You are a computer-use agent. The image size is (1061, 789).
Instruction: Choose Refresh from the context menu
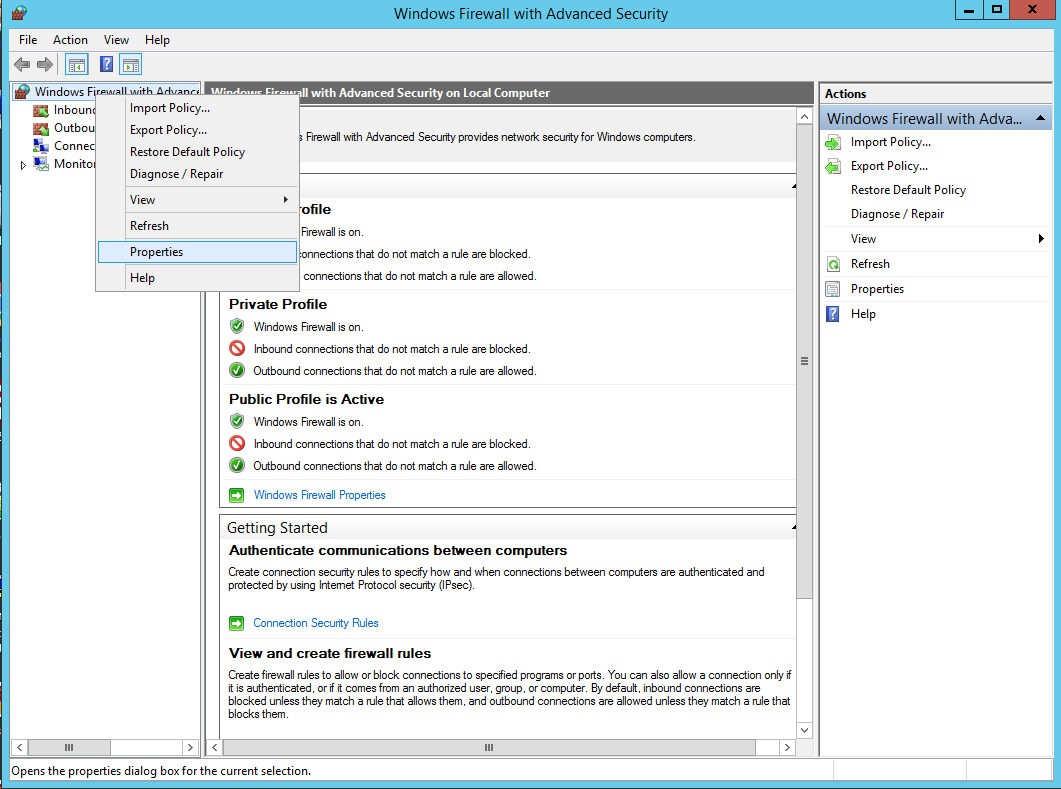pos(198,226)
